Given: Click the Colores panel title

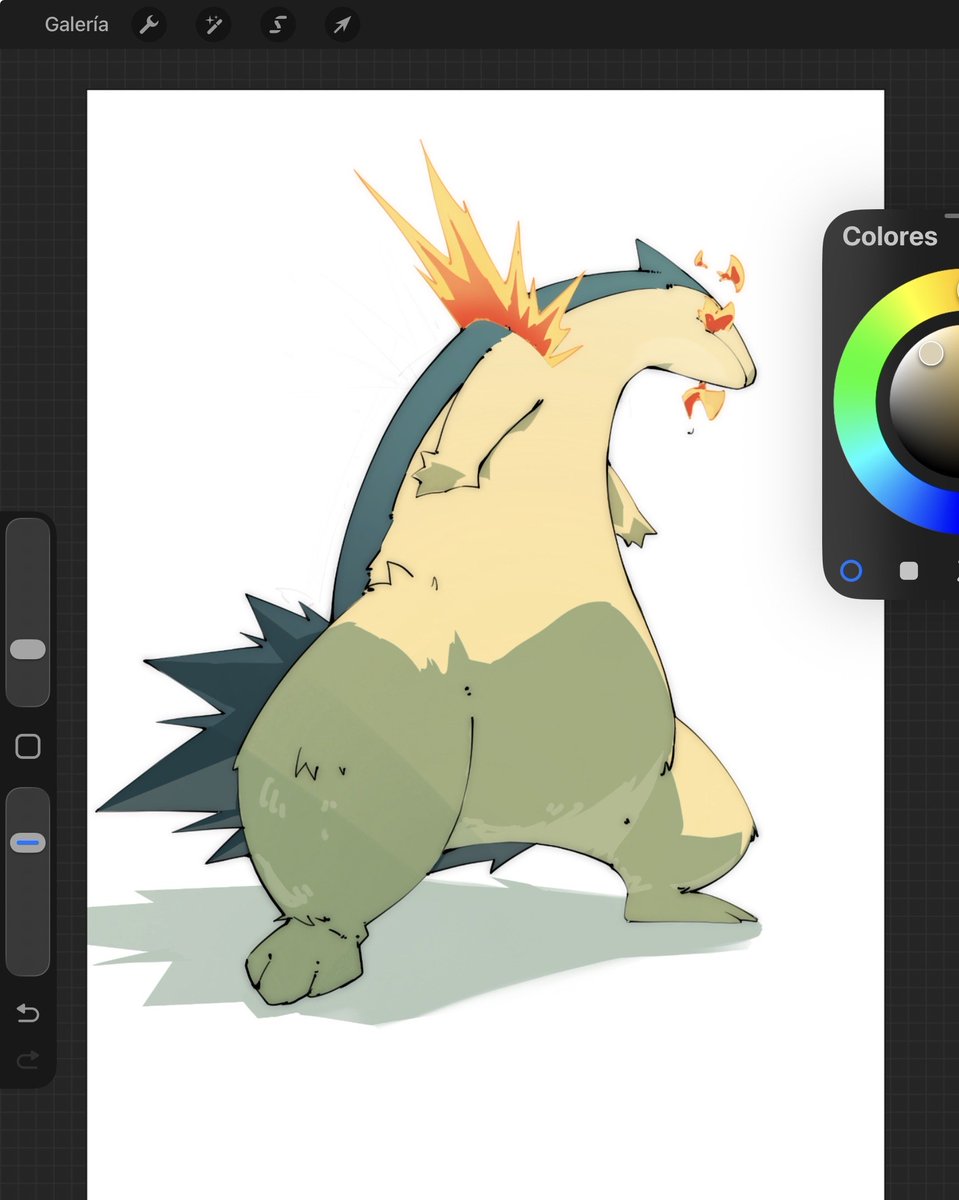Looking at the screenshot, I should click(890, 236).
